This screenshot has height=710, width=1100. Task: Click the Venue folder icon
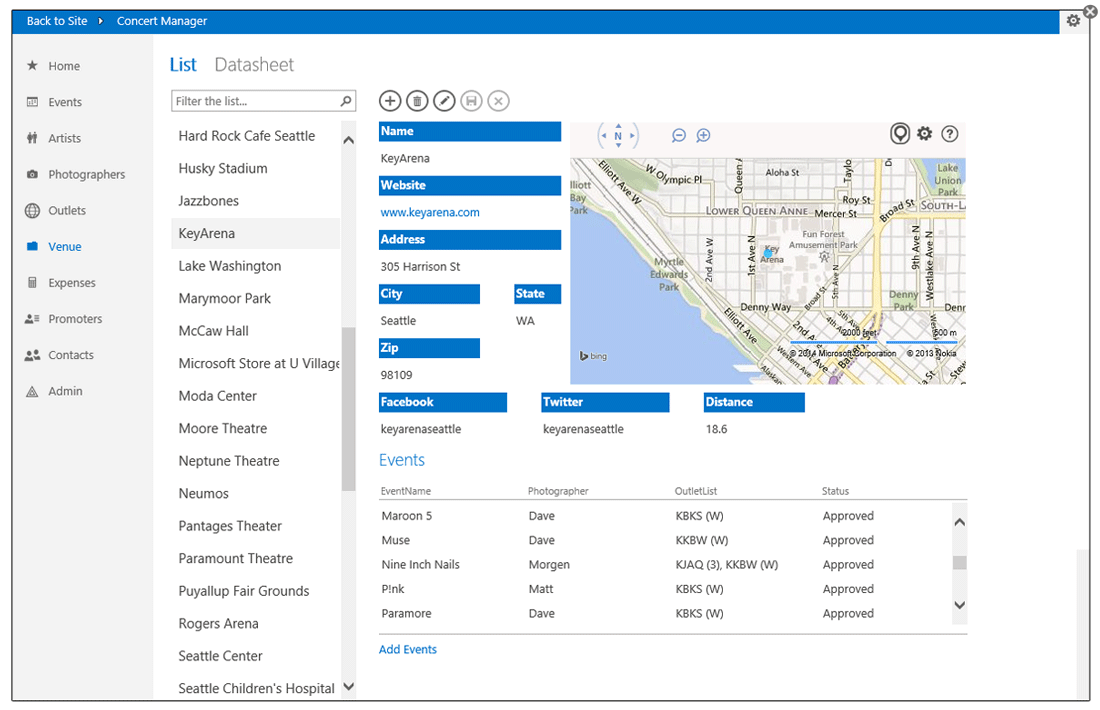[32, 246]
